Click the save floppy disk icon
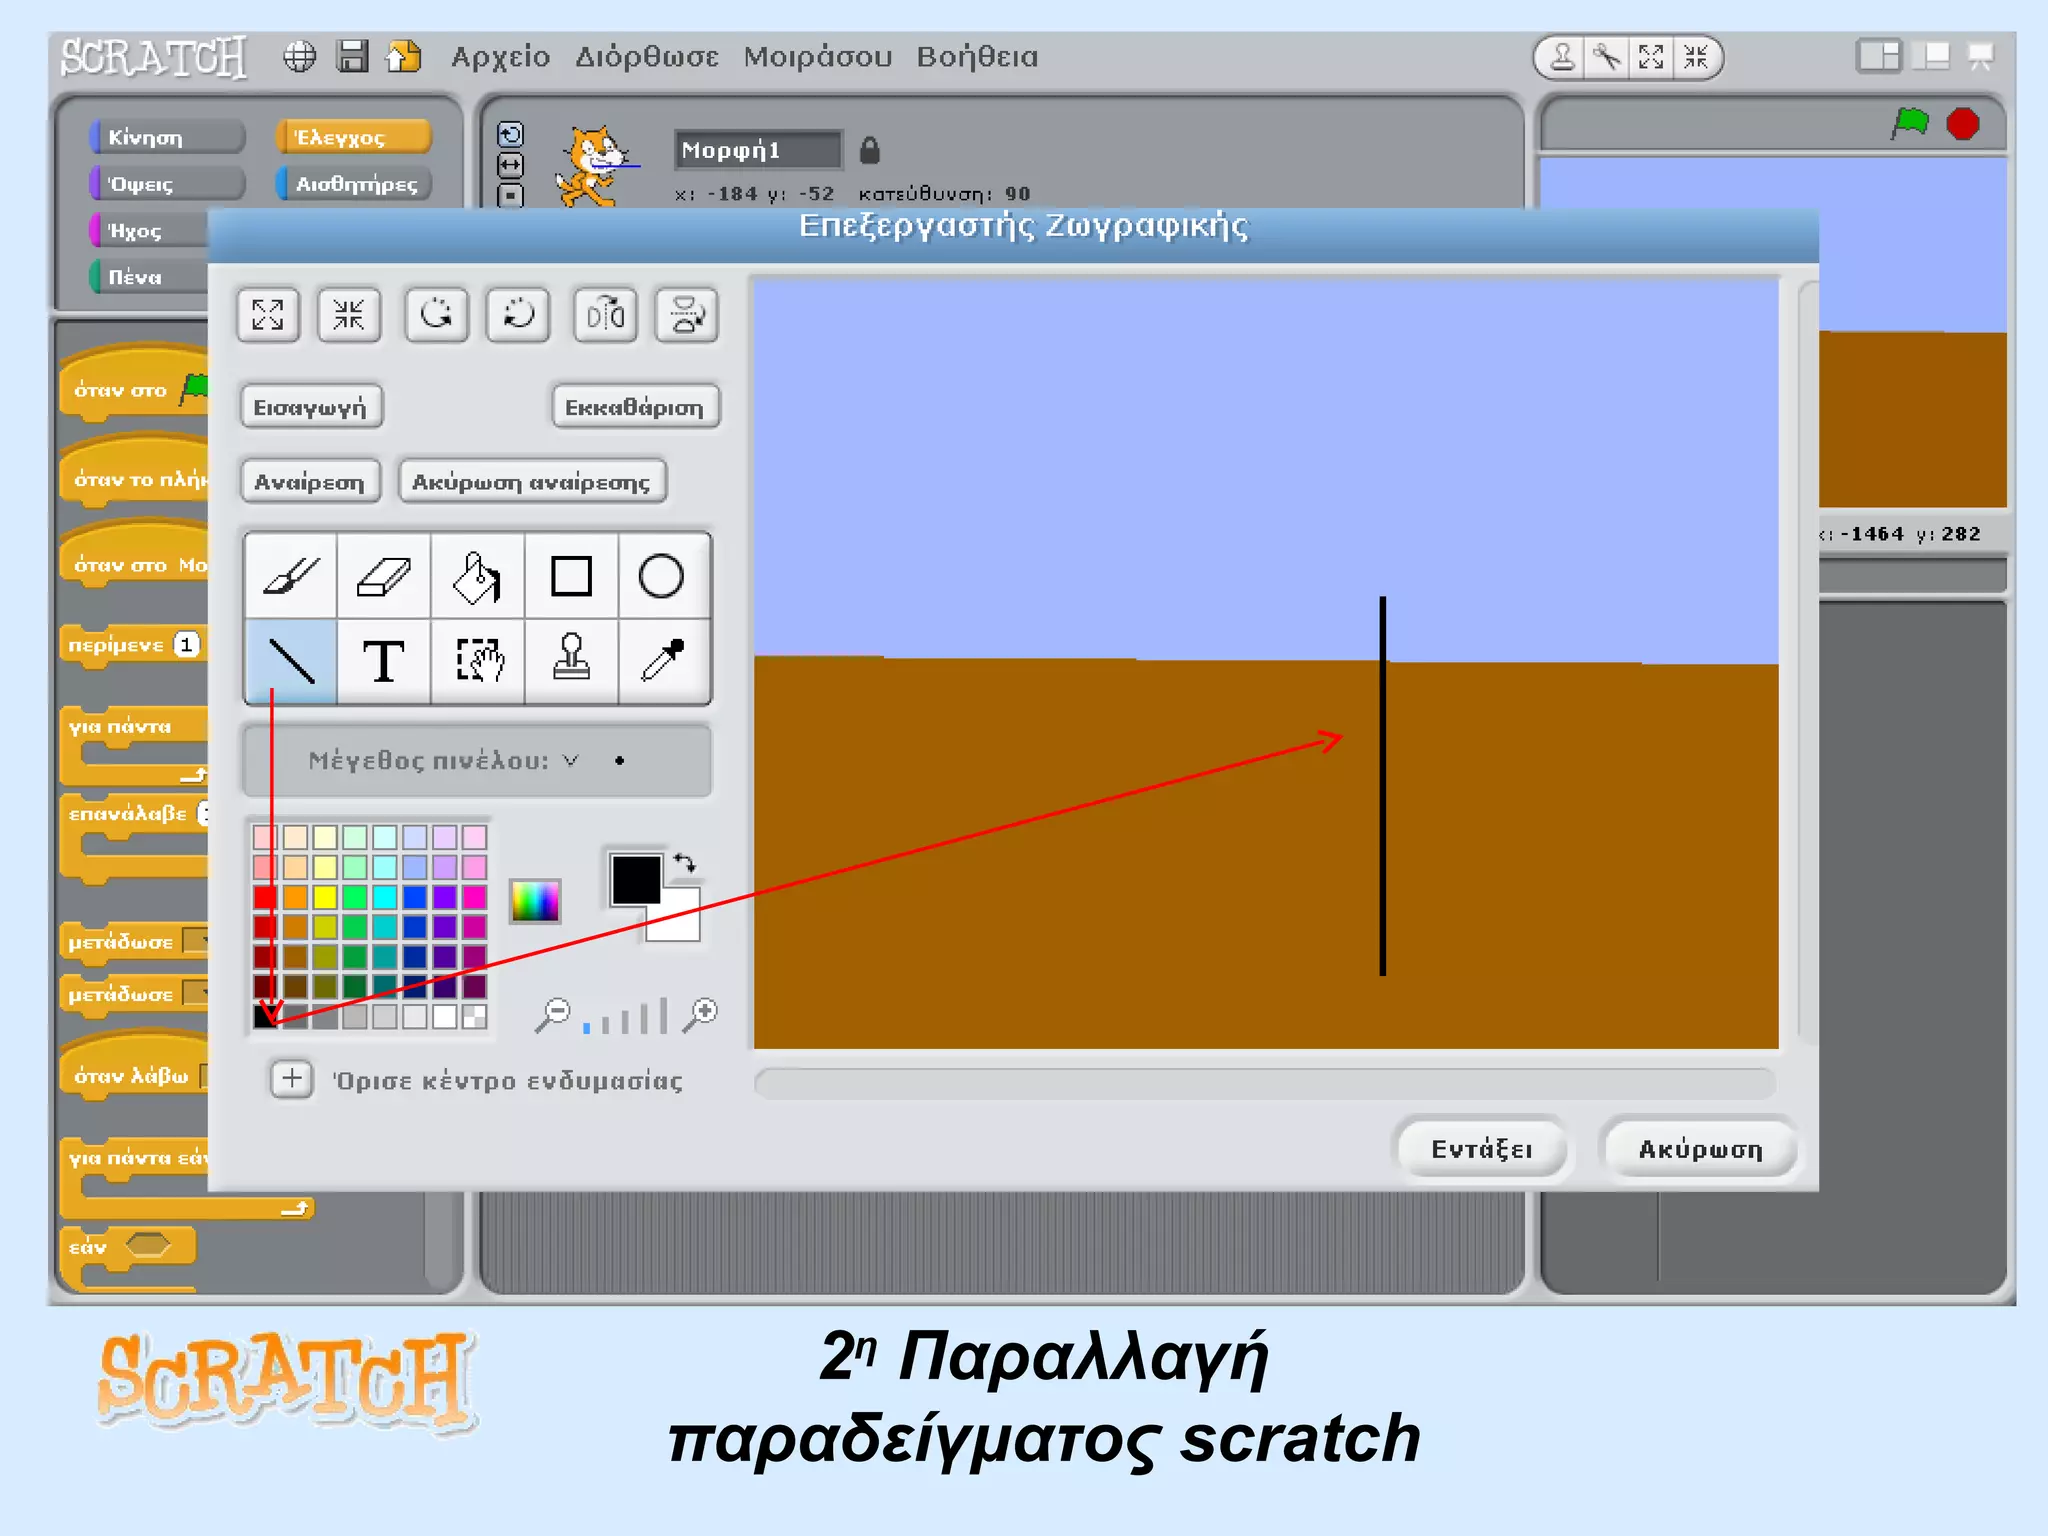Screen dimensions: 2048x1536 352,56
